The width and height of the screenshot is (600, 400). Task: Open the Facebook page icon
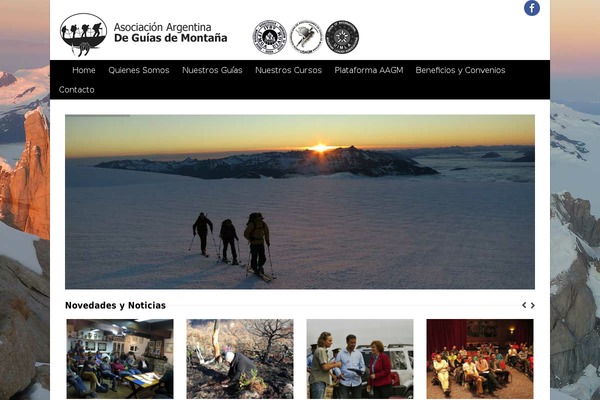532,8
